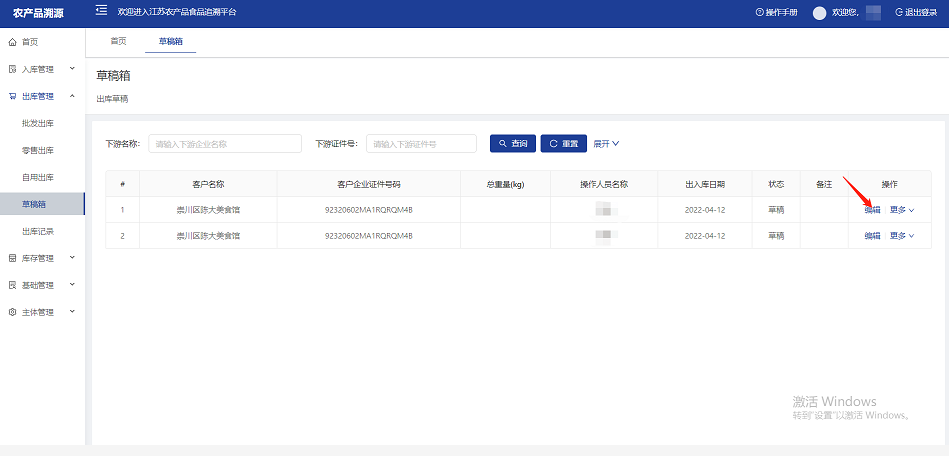Click the user avatar icon
The width and height of the screenshot is (949, 456).
820,13
